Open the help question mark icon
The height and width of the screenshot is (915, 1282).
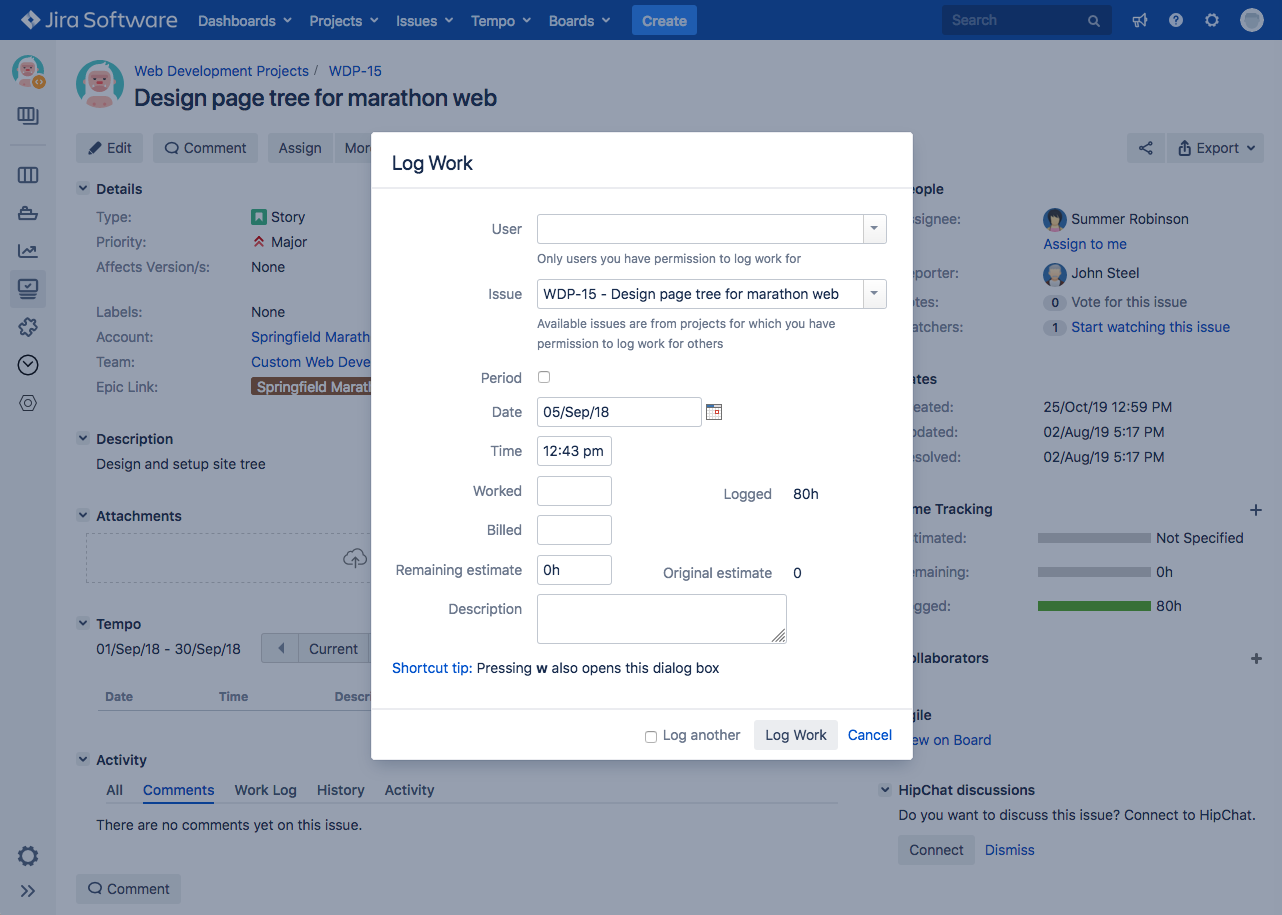(x=1176, y=20)
